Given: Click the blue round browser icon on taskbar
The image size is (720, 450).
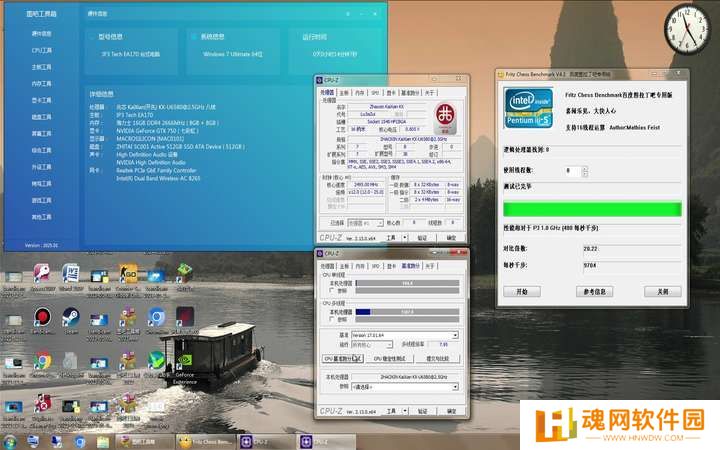Looking at the screenshot, I should point(80,442).
